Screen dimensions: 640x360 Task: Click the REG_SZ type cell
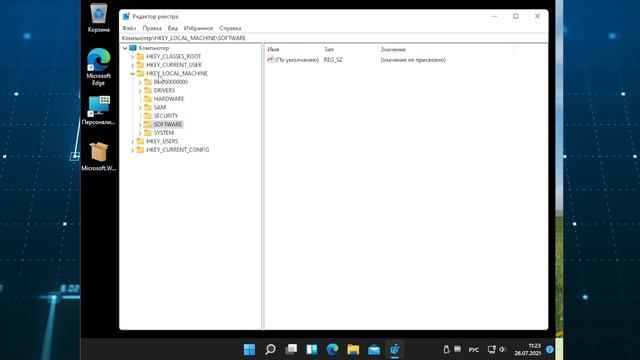[x=333, y=60]
